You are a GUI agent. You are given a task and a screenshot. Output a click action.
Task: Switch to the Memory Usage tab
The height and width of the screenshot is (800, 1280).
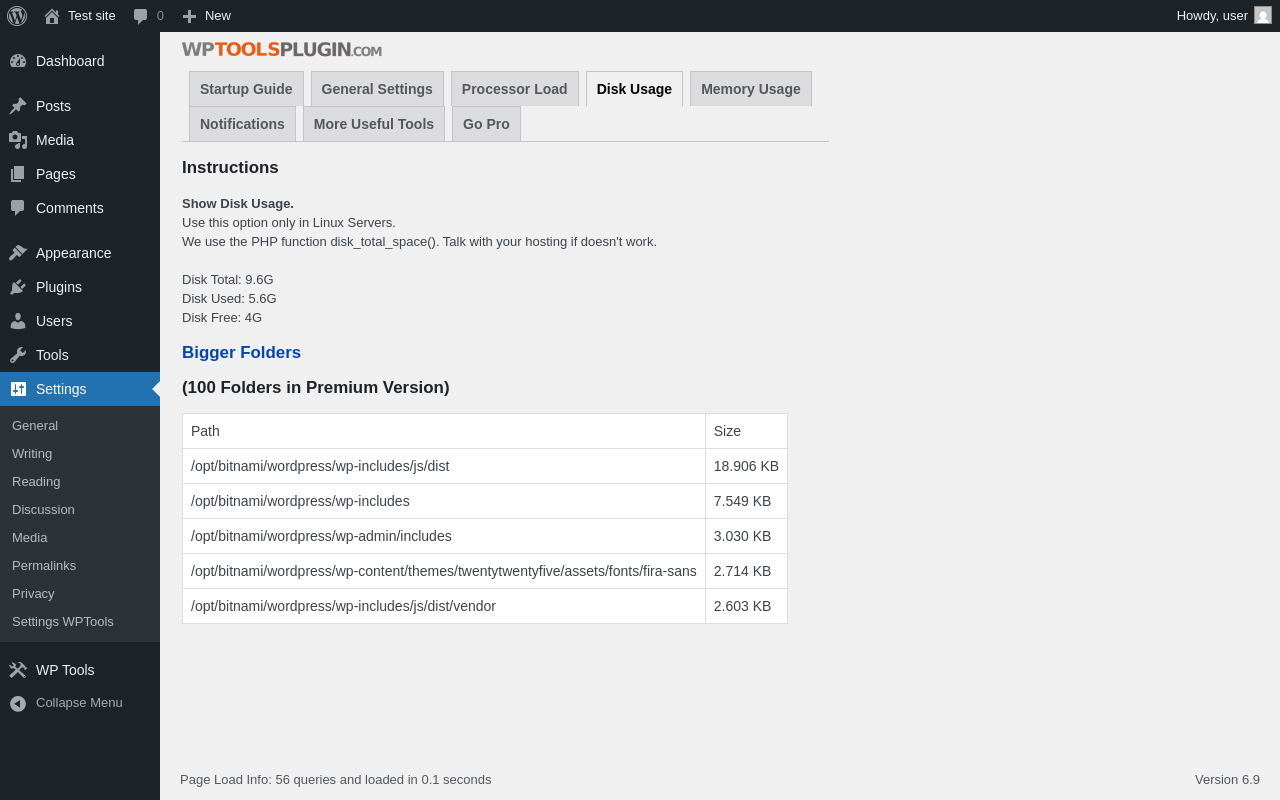(750, 89)
